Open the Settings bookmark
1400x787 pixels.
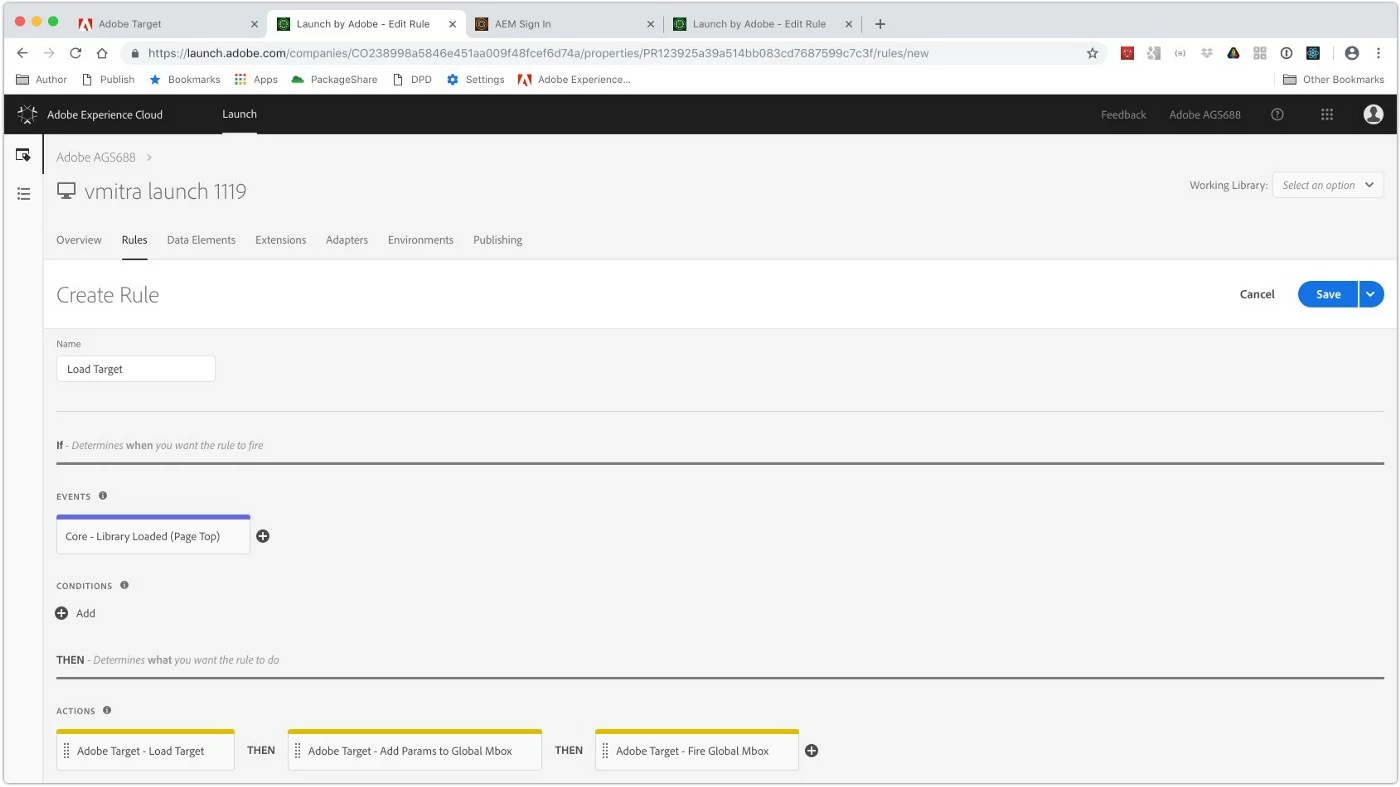pos(476,80)
